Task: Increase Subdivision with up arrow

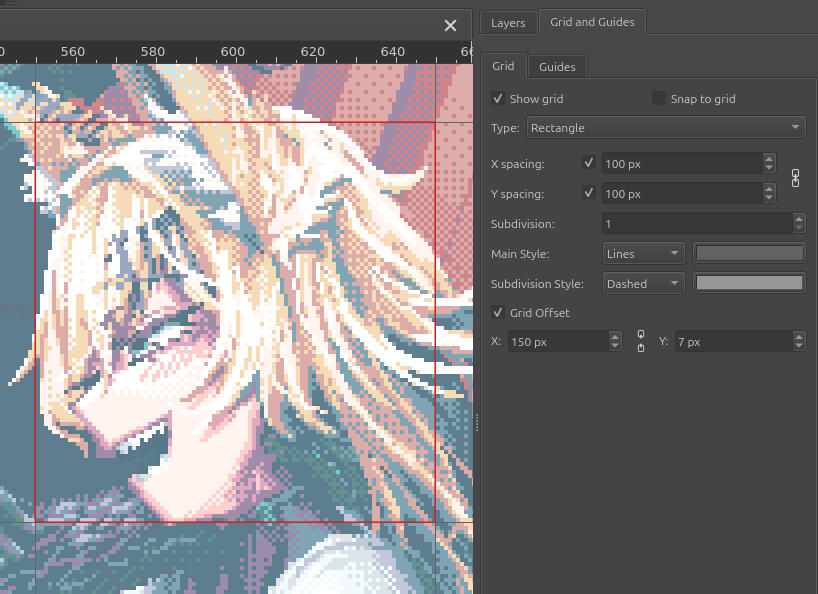Action: pos(799,219)
